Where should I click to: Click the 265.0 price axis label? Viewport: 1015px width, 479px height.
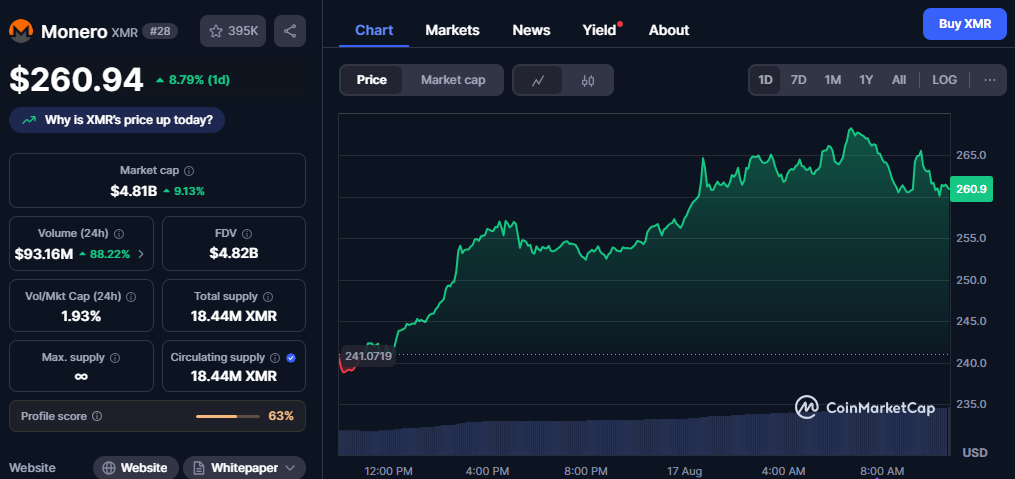coord(971,155)
